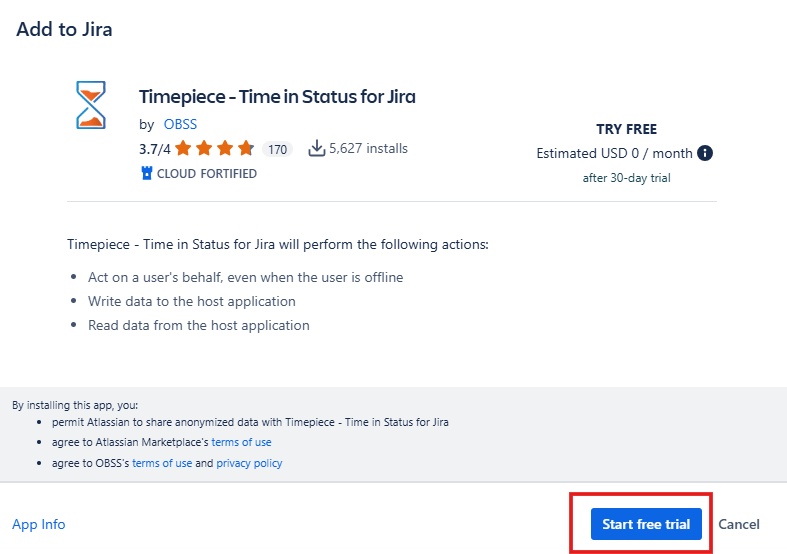Open the OBSS vendor link

pos(180,125)
